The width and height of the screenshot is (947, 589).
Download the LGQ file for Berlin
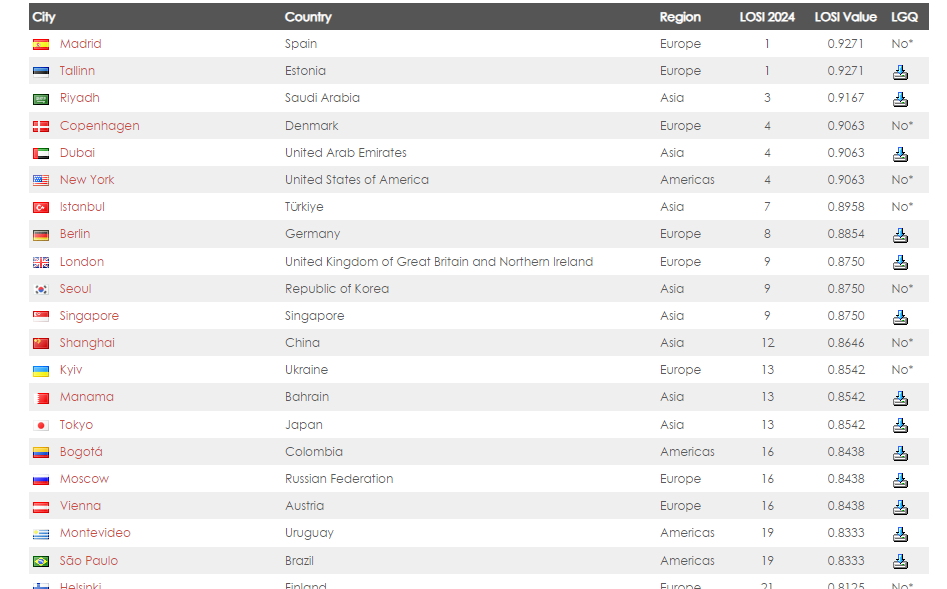tap(900, 235)
